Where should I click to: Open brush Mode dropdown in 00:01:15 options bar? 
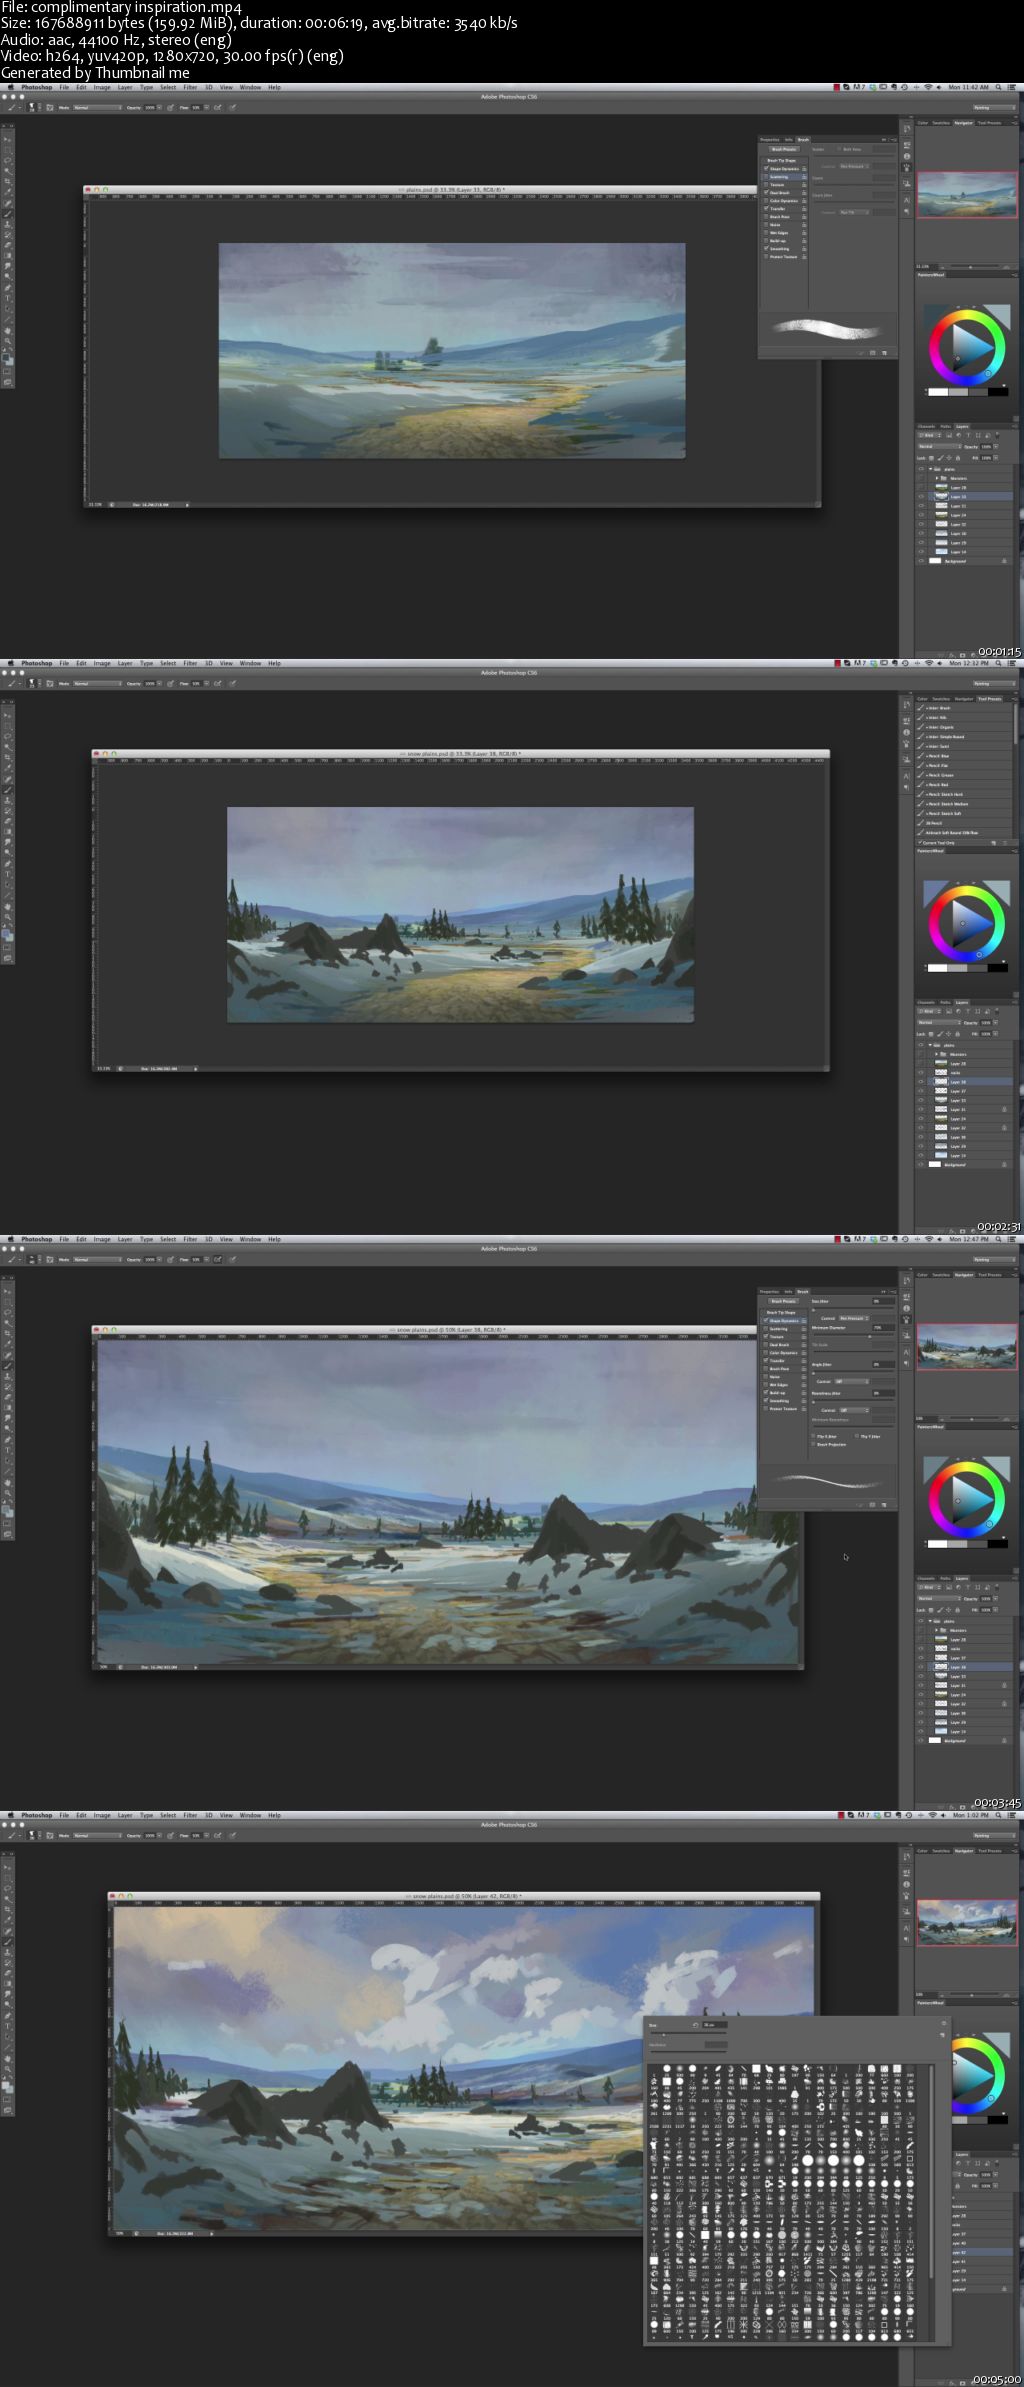tap(97, 107)
